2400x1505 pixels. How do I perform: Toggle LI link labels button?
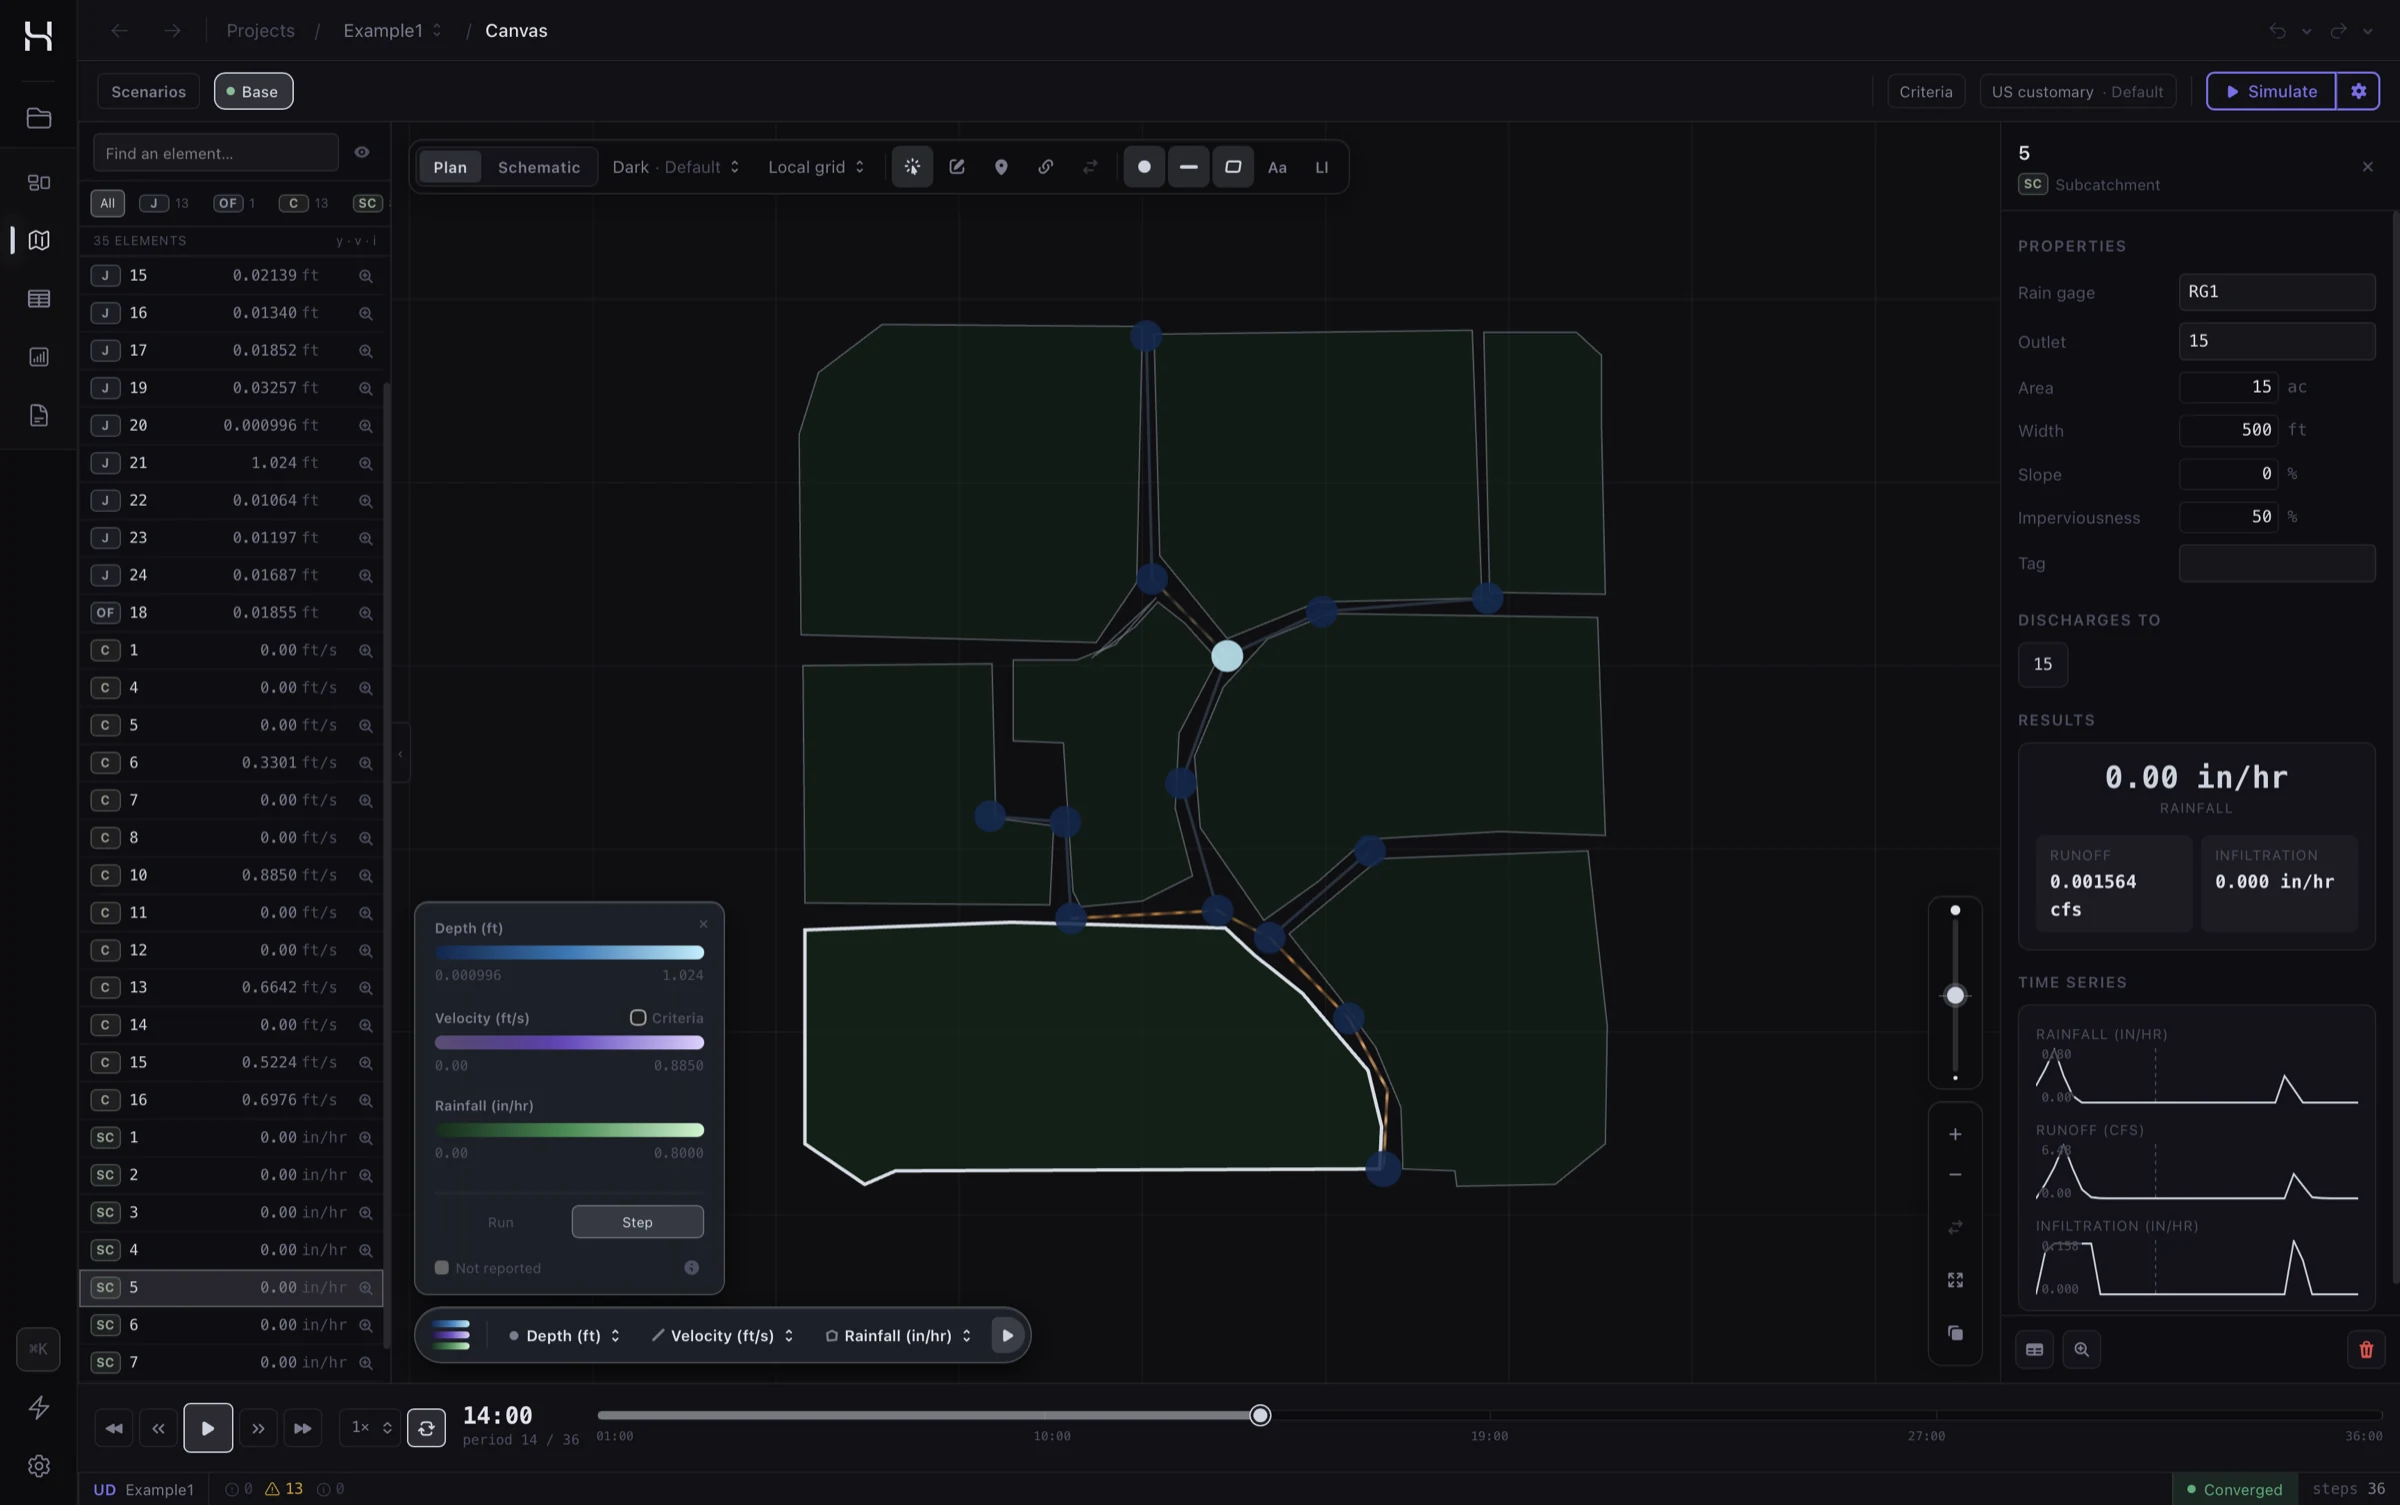pos(1322,167)
